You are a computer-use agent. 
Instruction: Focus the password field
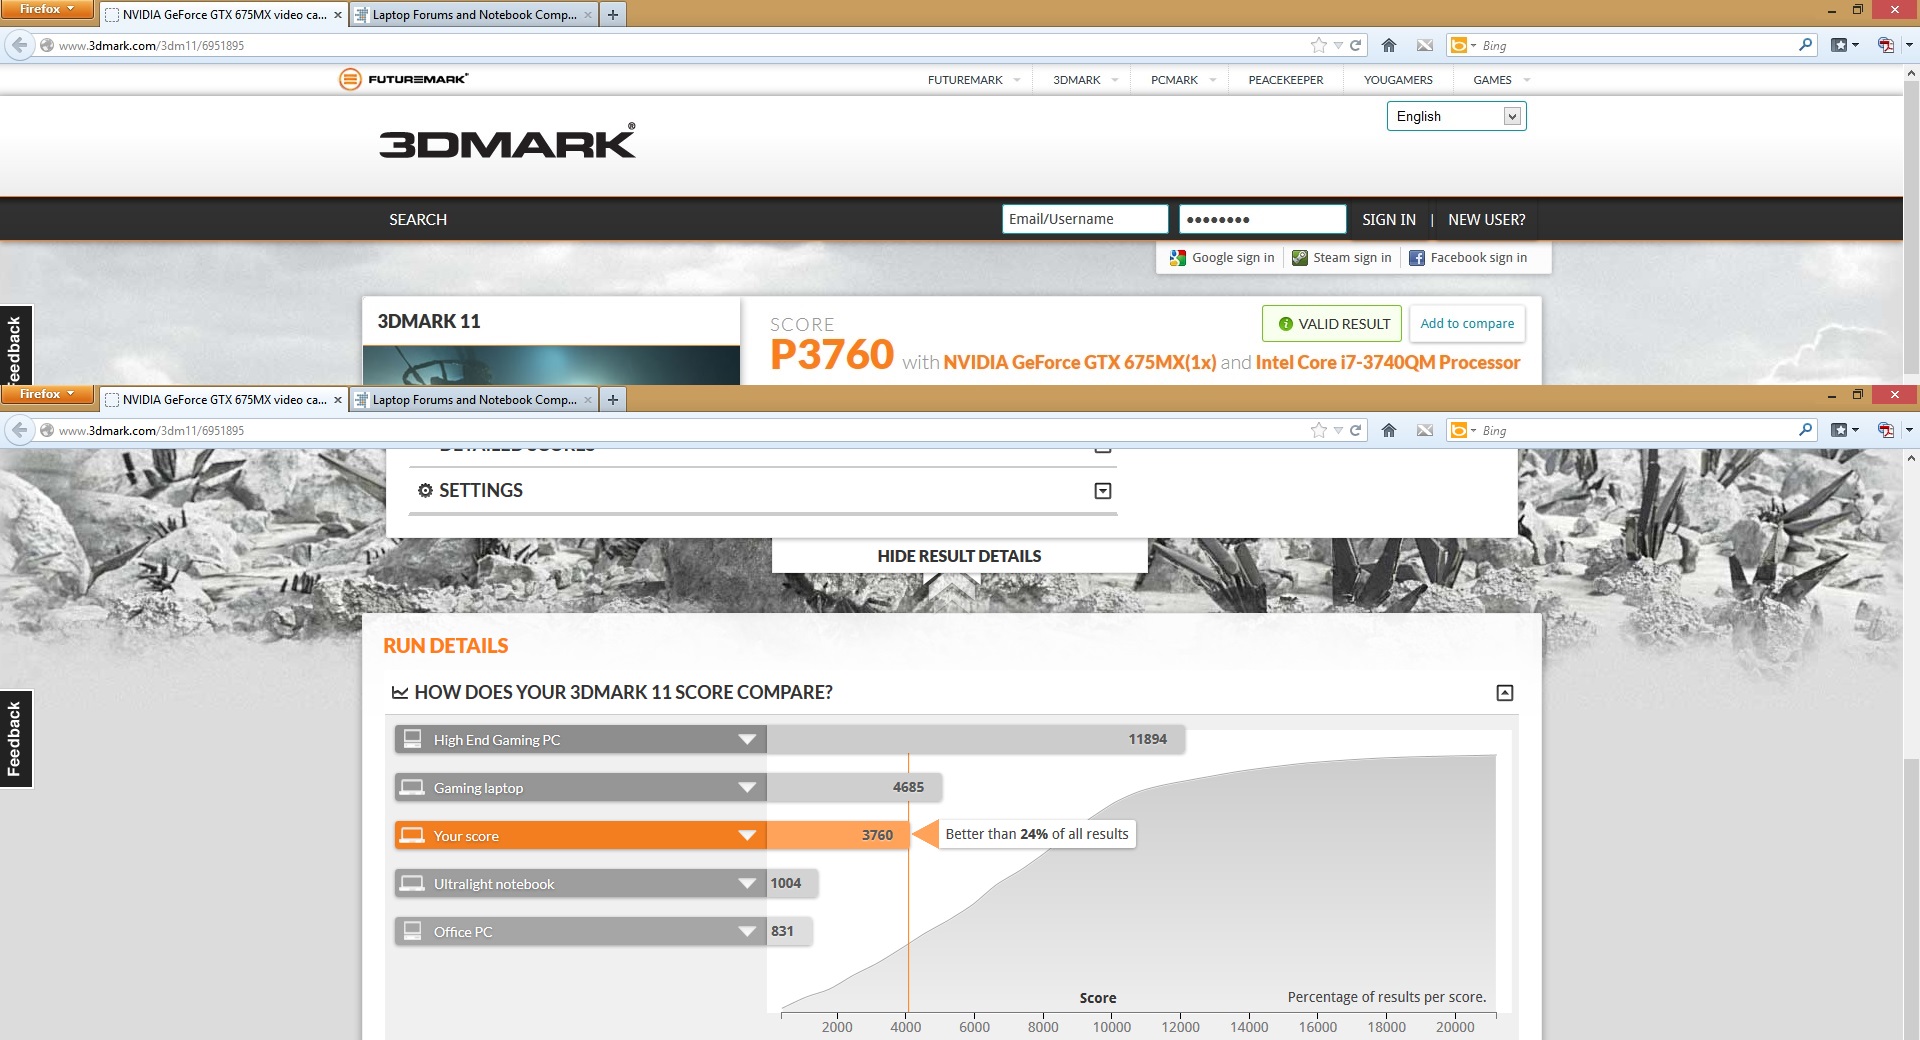pos(1262,219)
